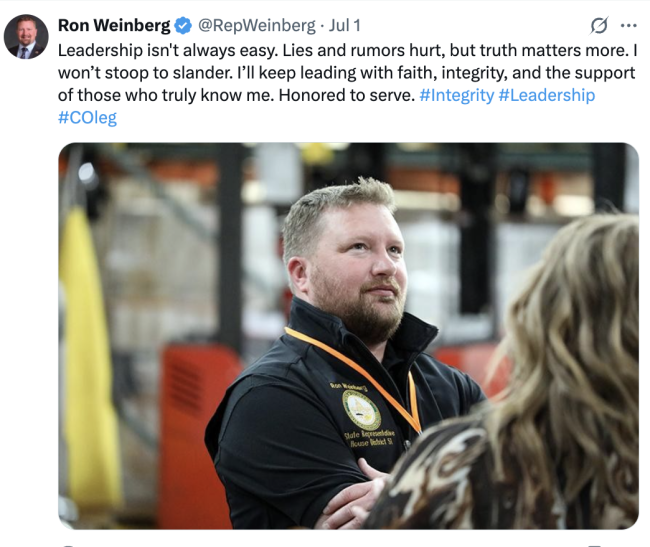Viewport: 650px width, 547px height.
Task: Click the Jul 1 timestamp
Action: [x=344, y=25]
